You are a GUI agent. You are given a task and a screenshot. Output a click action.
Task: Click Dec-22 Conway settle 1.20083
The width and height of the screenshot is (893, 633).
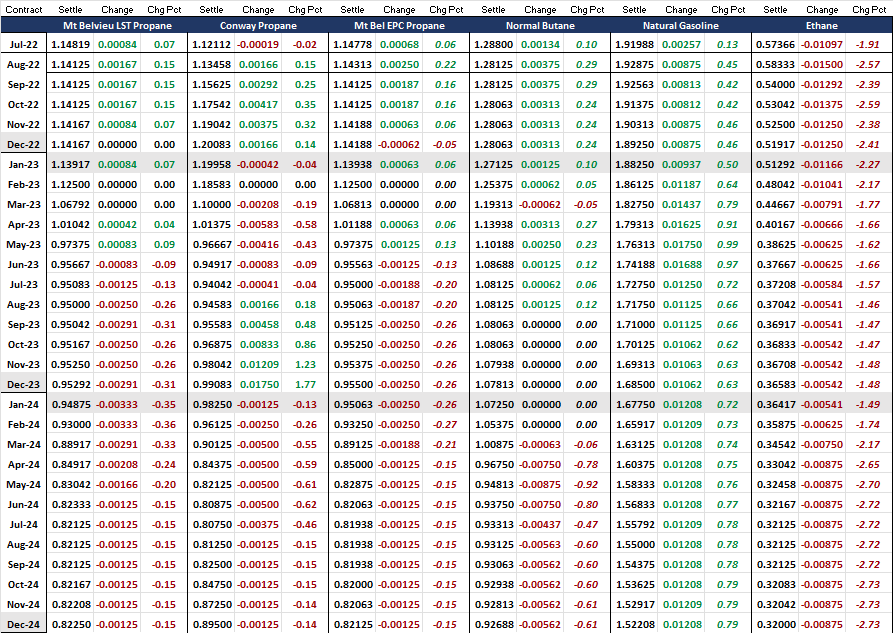point(211,145)
